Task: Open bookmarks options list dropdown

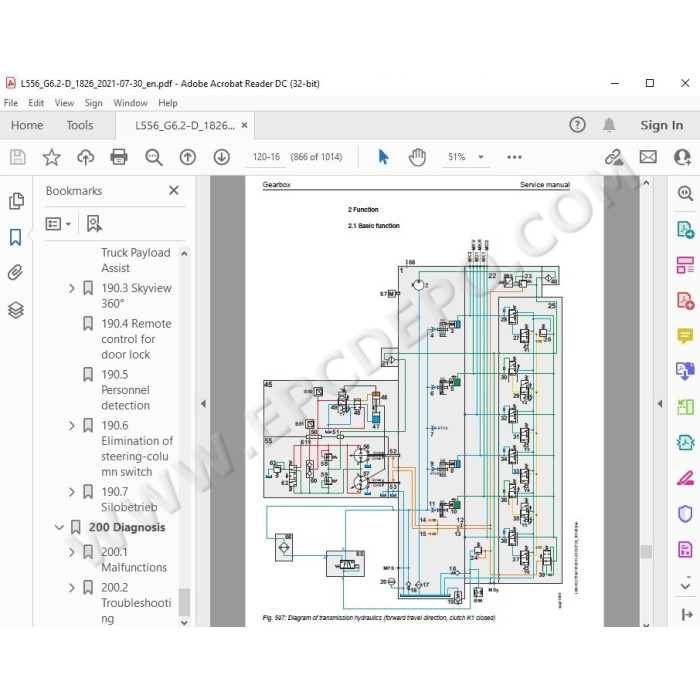Action: 58,224
